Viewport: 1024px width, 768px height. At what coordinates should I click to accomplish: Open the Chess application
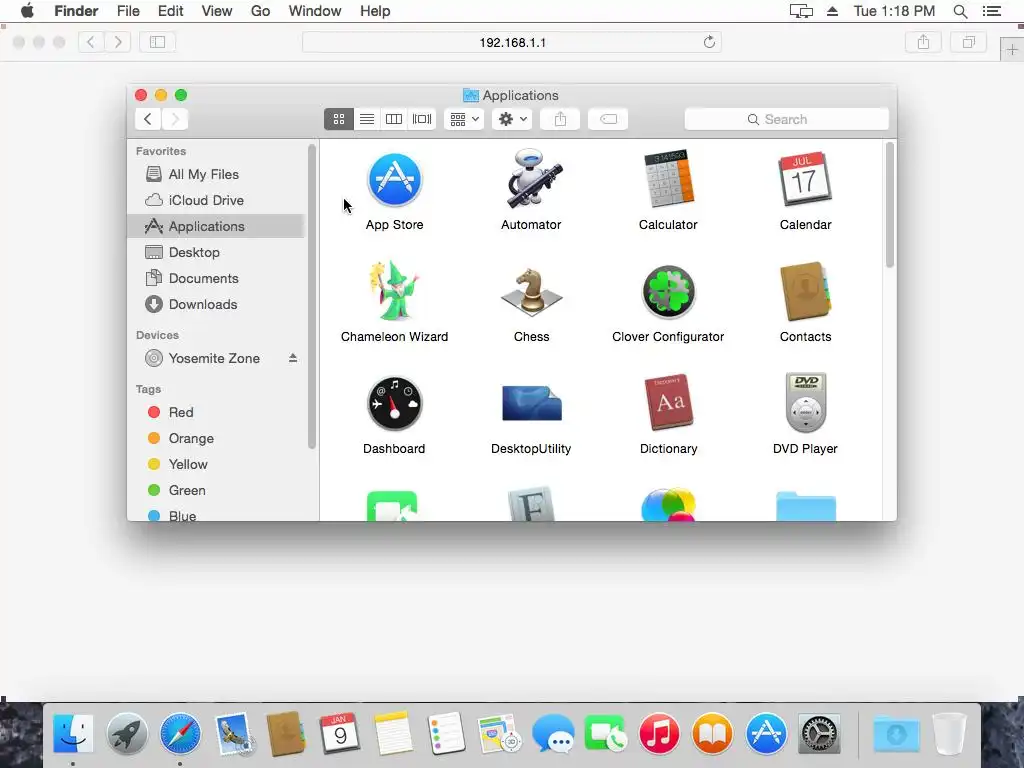coord(532,293)
